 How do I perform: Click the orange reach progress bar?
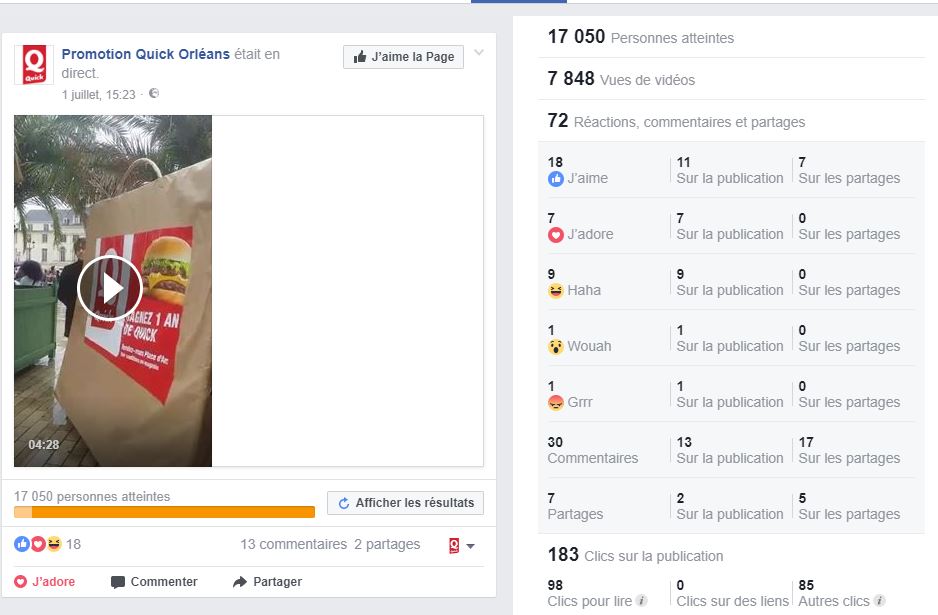pos(165,512)
